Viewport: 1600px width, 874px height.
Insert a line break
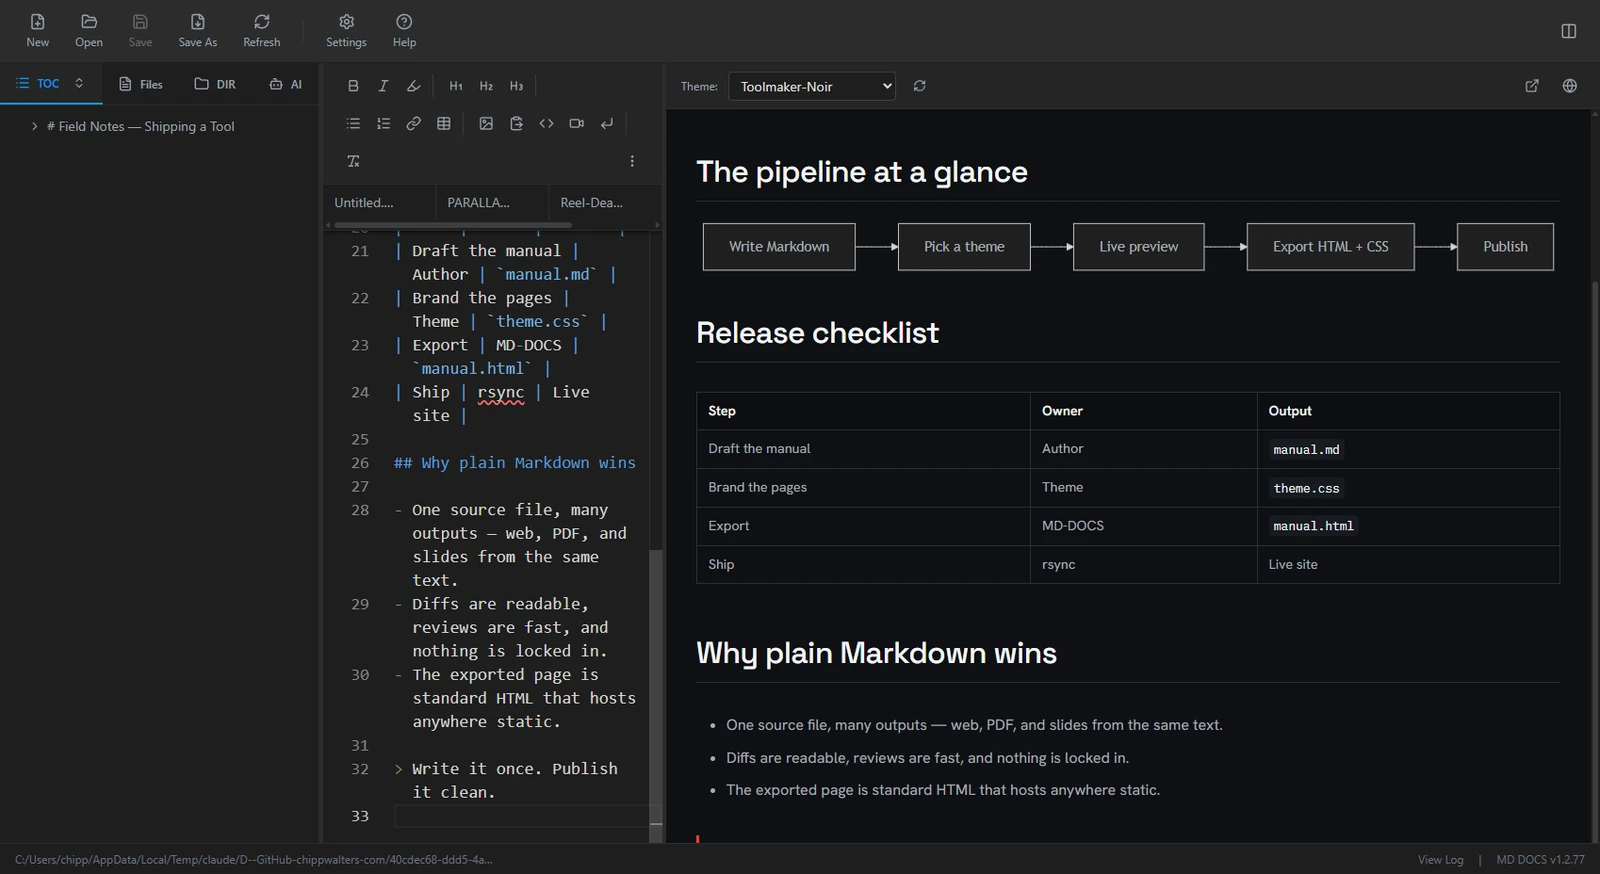click(x=607, y=123)
